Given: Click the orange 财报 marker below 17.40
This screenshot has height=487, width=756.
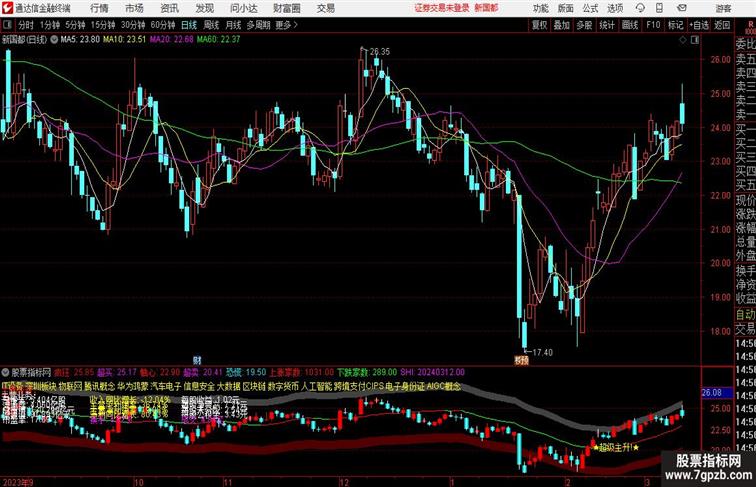Looking at the screenshot, I should pos(521,360).
